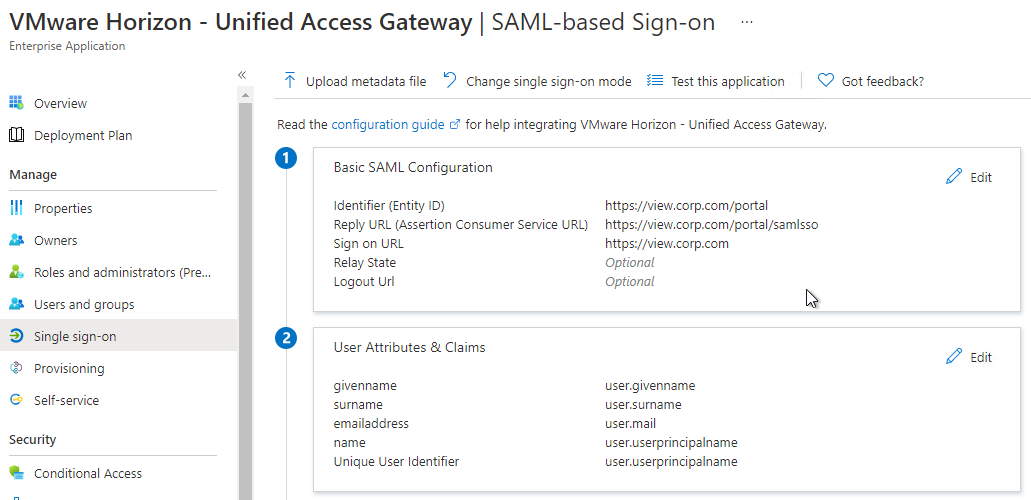Select Single sign-on in sidebar
The width and height of the screenshot is (1031, 500).
(x=118, y=336)
